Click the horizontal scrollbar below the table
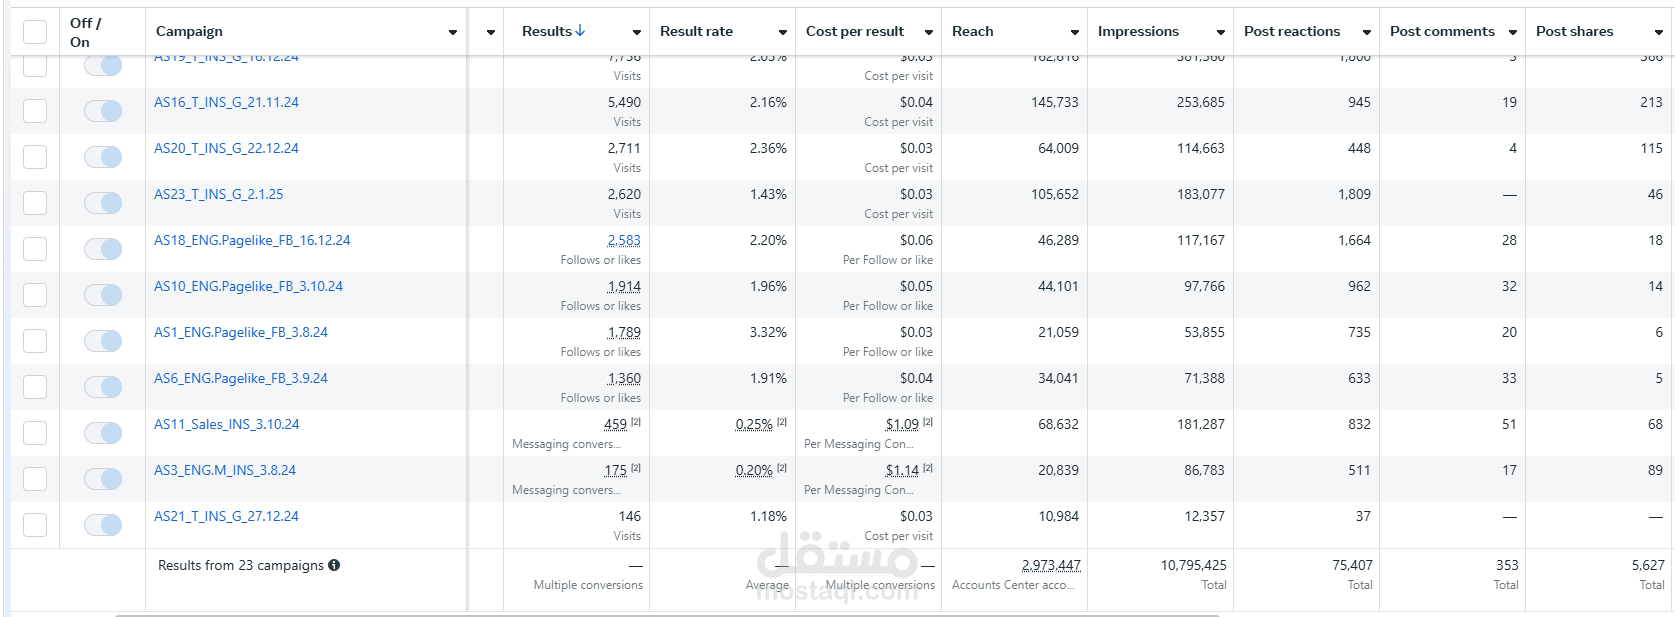 [667, 615]
